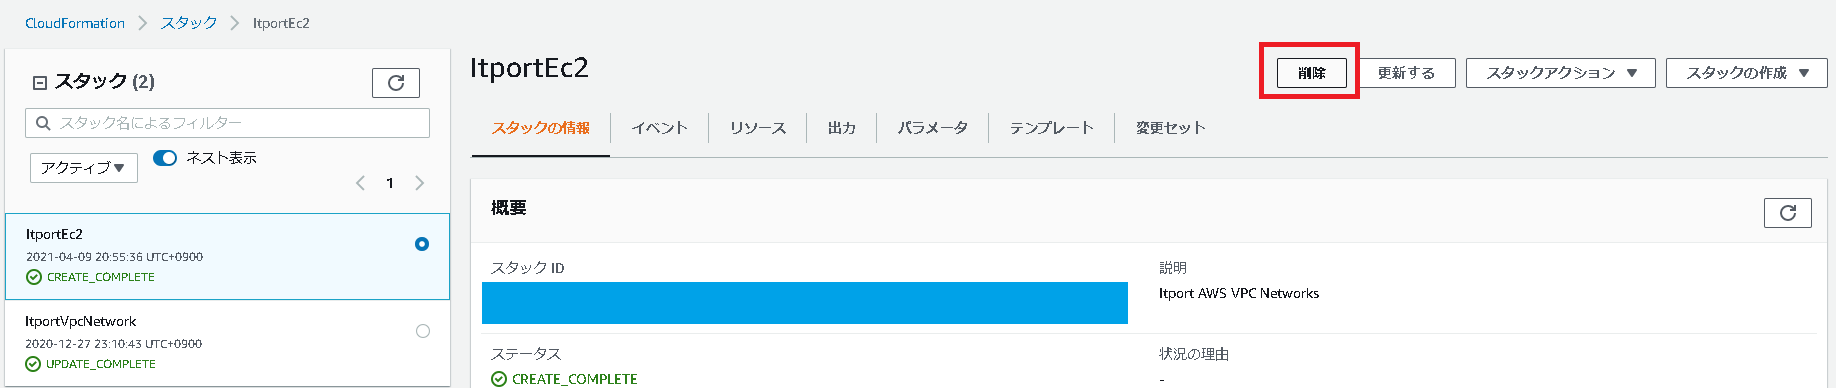
Task: Click the 削除 button
Action: point(1311,73)
